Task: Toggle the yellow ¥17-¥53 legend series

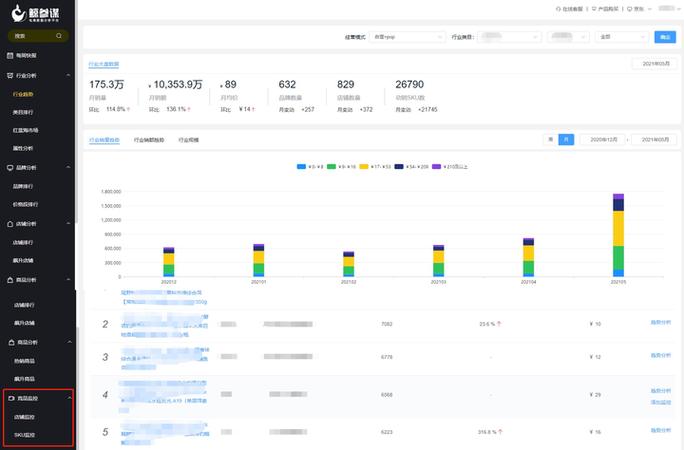Action: click(x=375, y=167)
